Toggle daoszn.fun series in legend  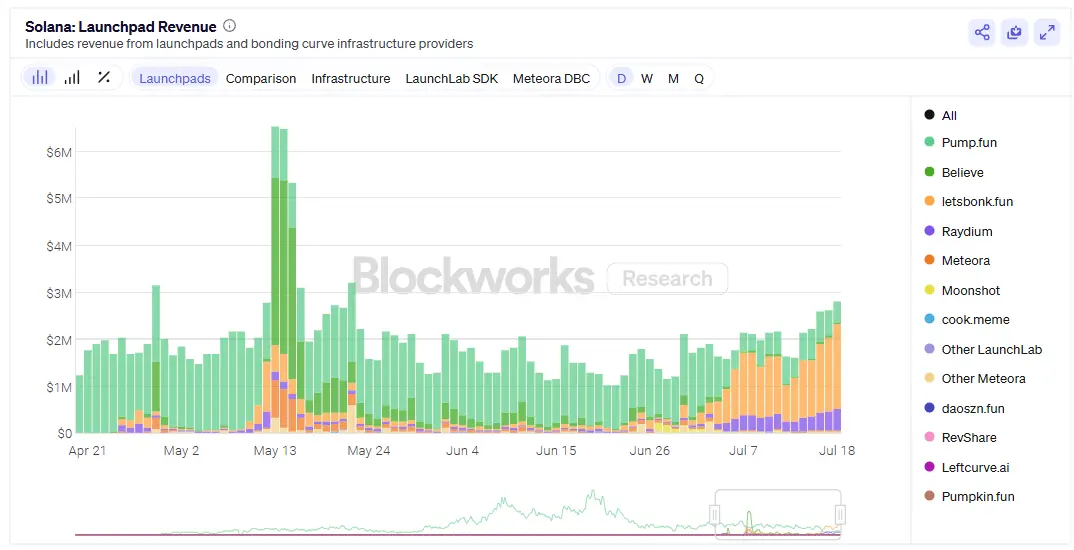click(964, 408)
